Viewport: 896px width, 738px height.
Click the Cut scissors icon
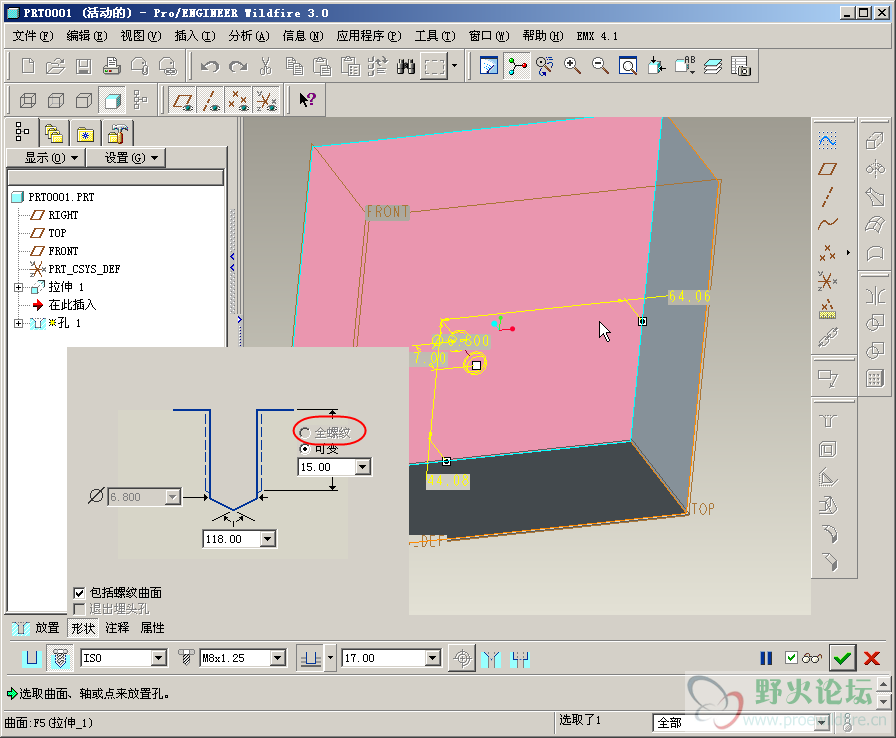pyautogui.click(x=266, y=66)
